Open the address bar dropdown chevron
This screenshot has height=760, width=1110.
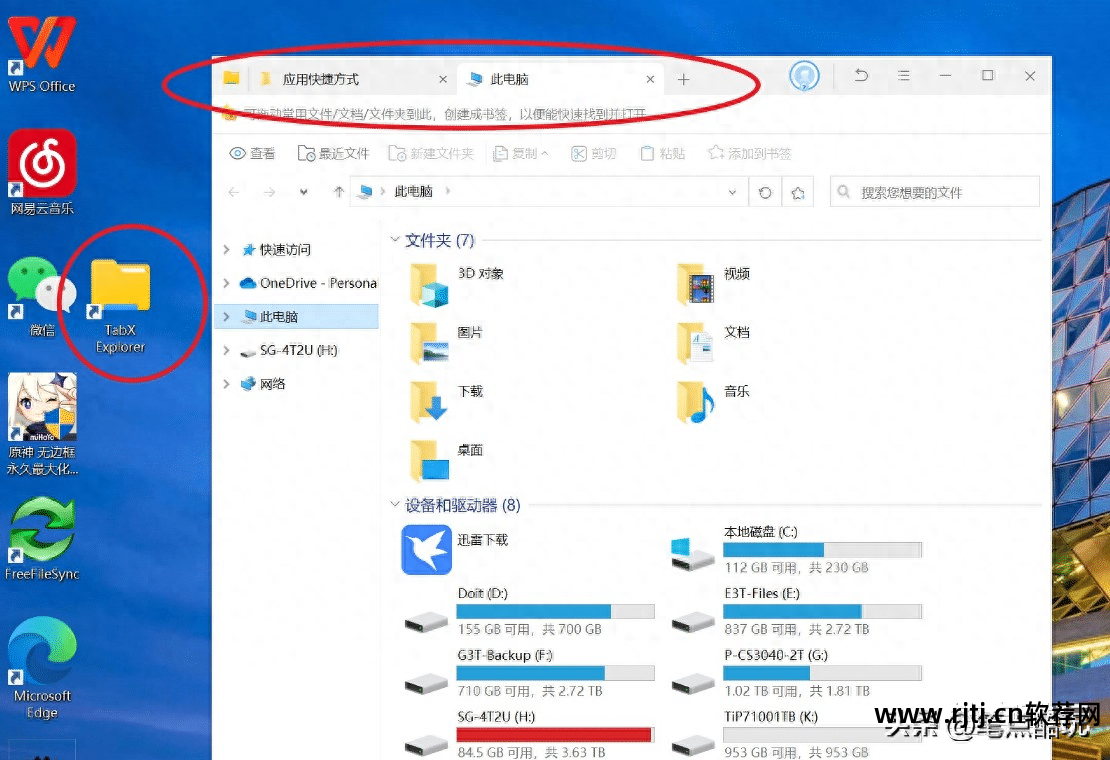coord(733,191)
